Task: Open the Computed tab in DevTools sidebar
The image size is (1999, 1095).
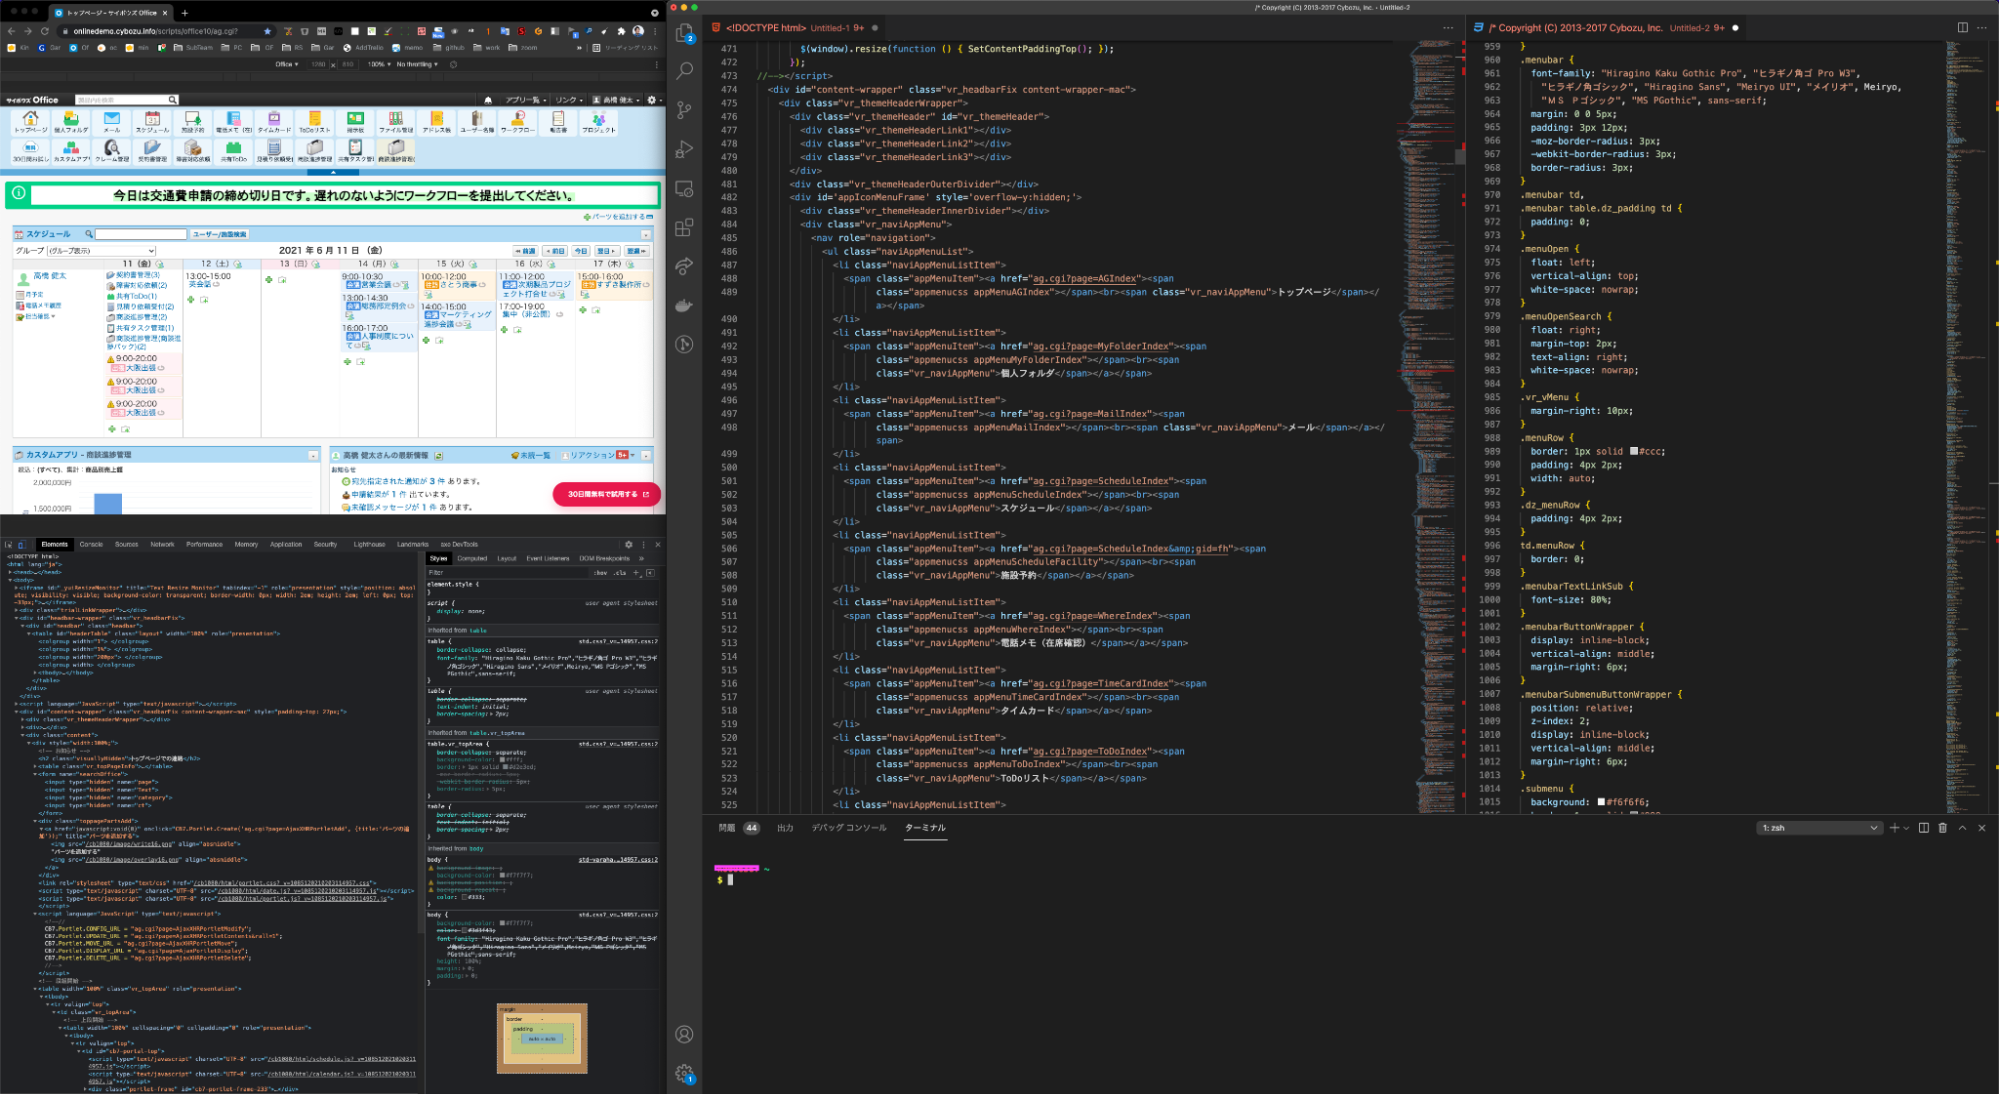Action: [x=472, y=558]
